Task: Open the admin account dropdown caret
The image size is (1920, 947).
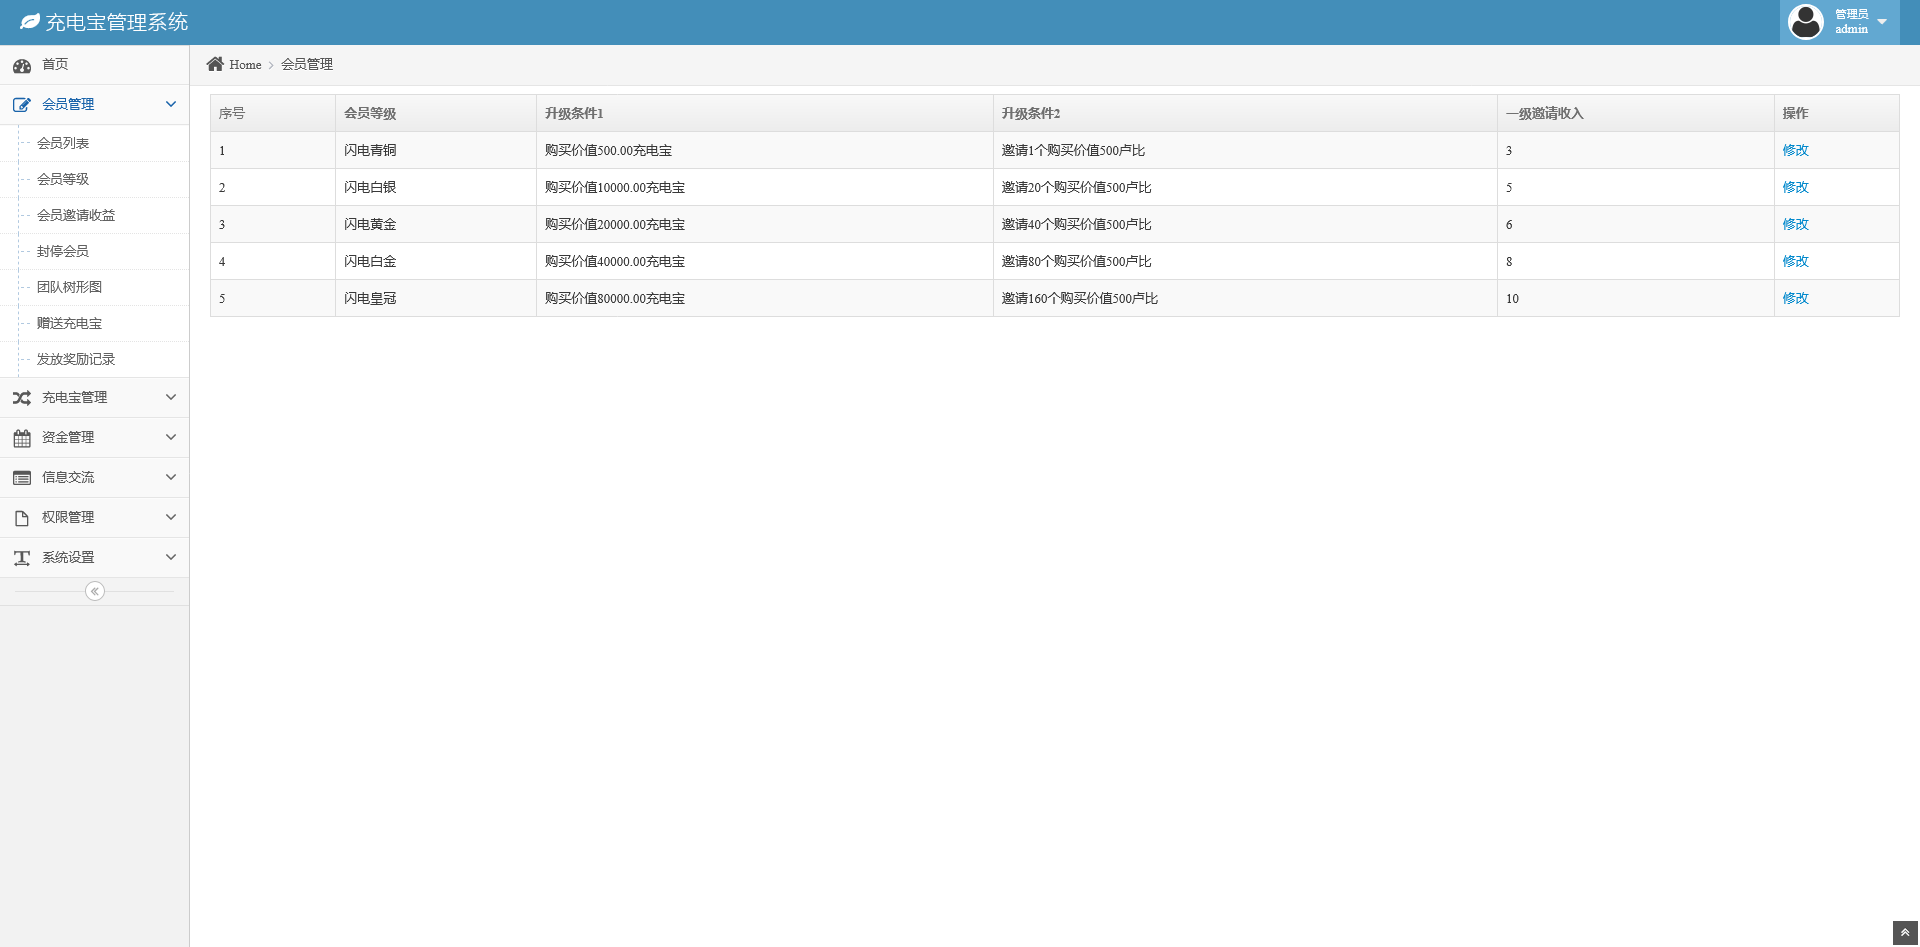Action: [1882, 22]
